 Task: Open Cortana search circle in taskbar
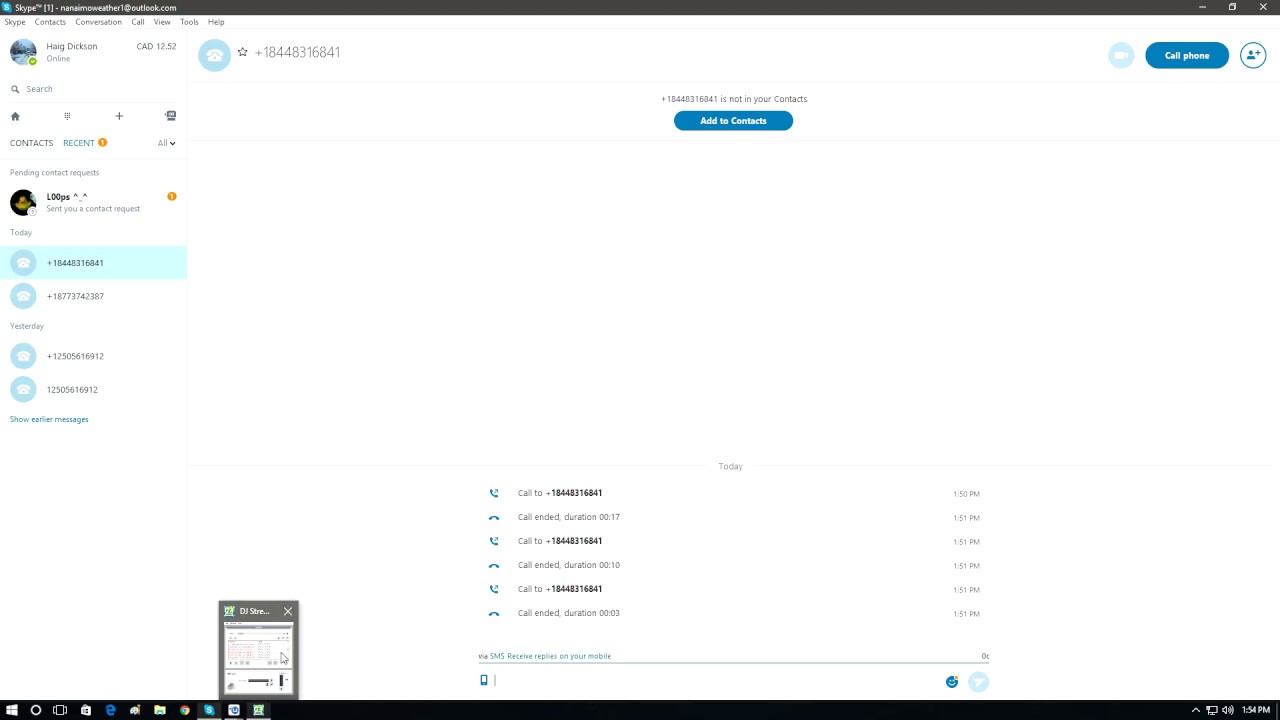click(36, 710)
